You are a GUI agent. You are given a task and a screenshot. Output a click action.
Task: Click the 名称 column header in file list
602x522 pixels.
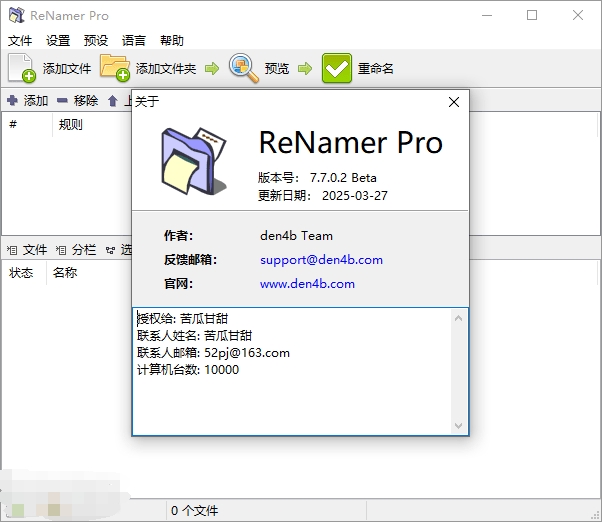pyautogui.click(x=65, y=273)
